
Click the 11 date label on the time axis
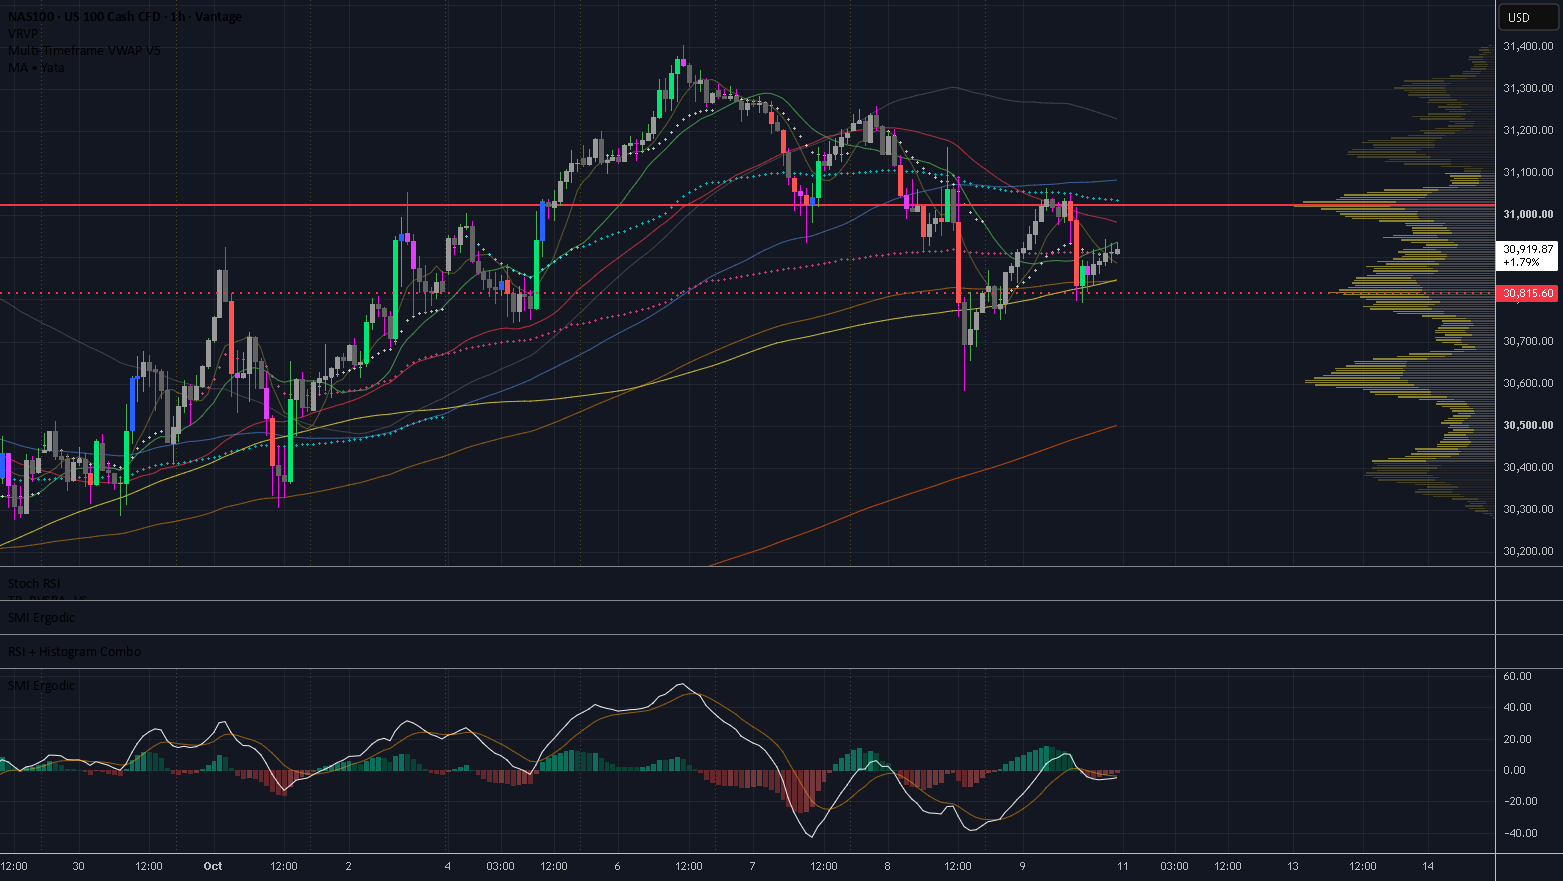pyautogui.click(x=1123, y=866)
